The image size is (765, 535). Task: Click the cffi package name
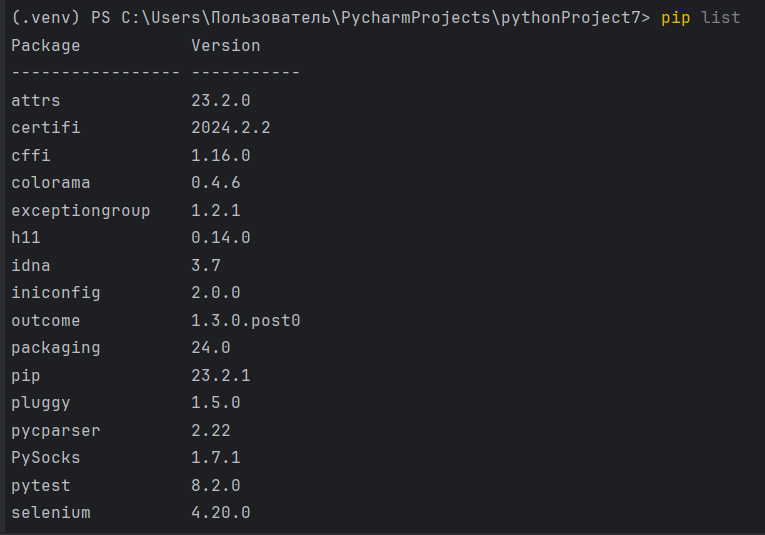[31, 155]
